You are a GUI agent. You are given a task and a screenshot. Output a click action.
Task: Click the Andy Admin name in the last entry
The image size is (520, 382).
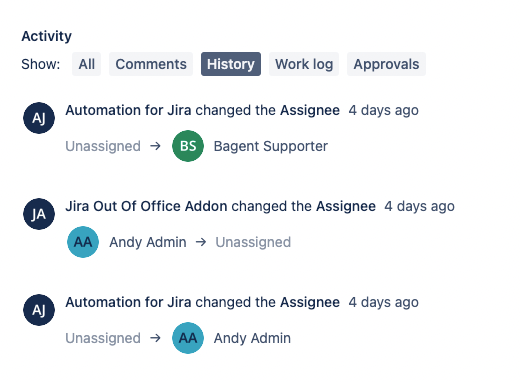click(252, 338)
